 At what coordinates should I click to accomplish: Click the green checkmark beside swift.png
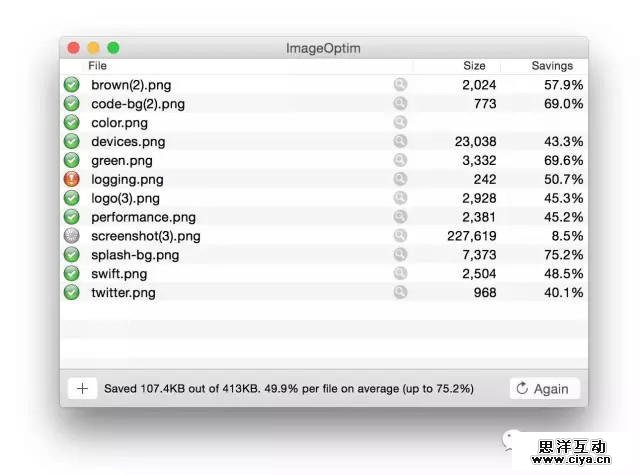71,274
